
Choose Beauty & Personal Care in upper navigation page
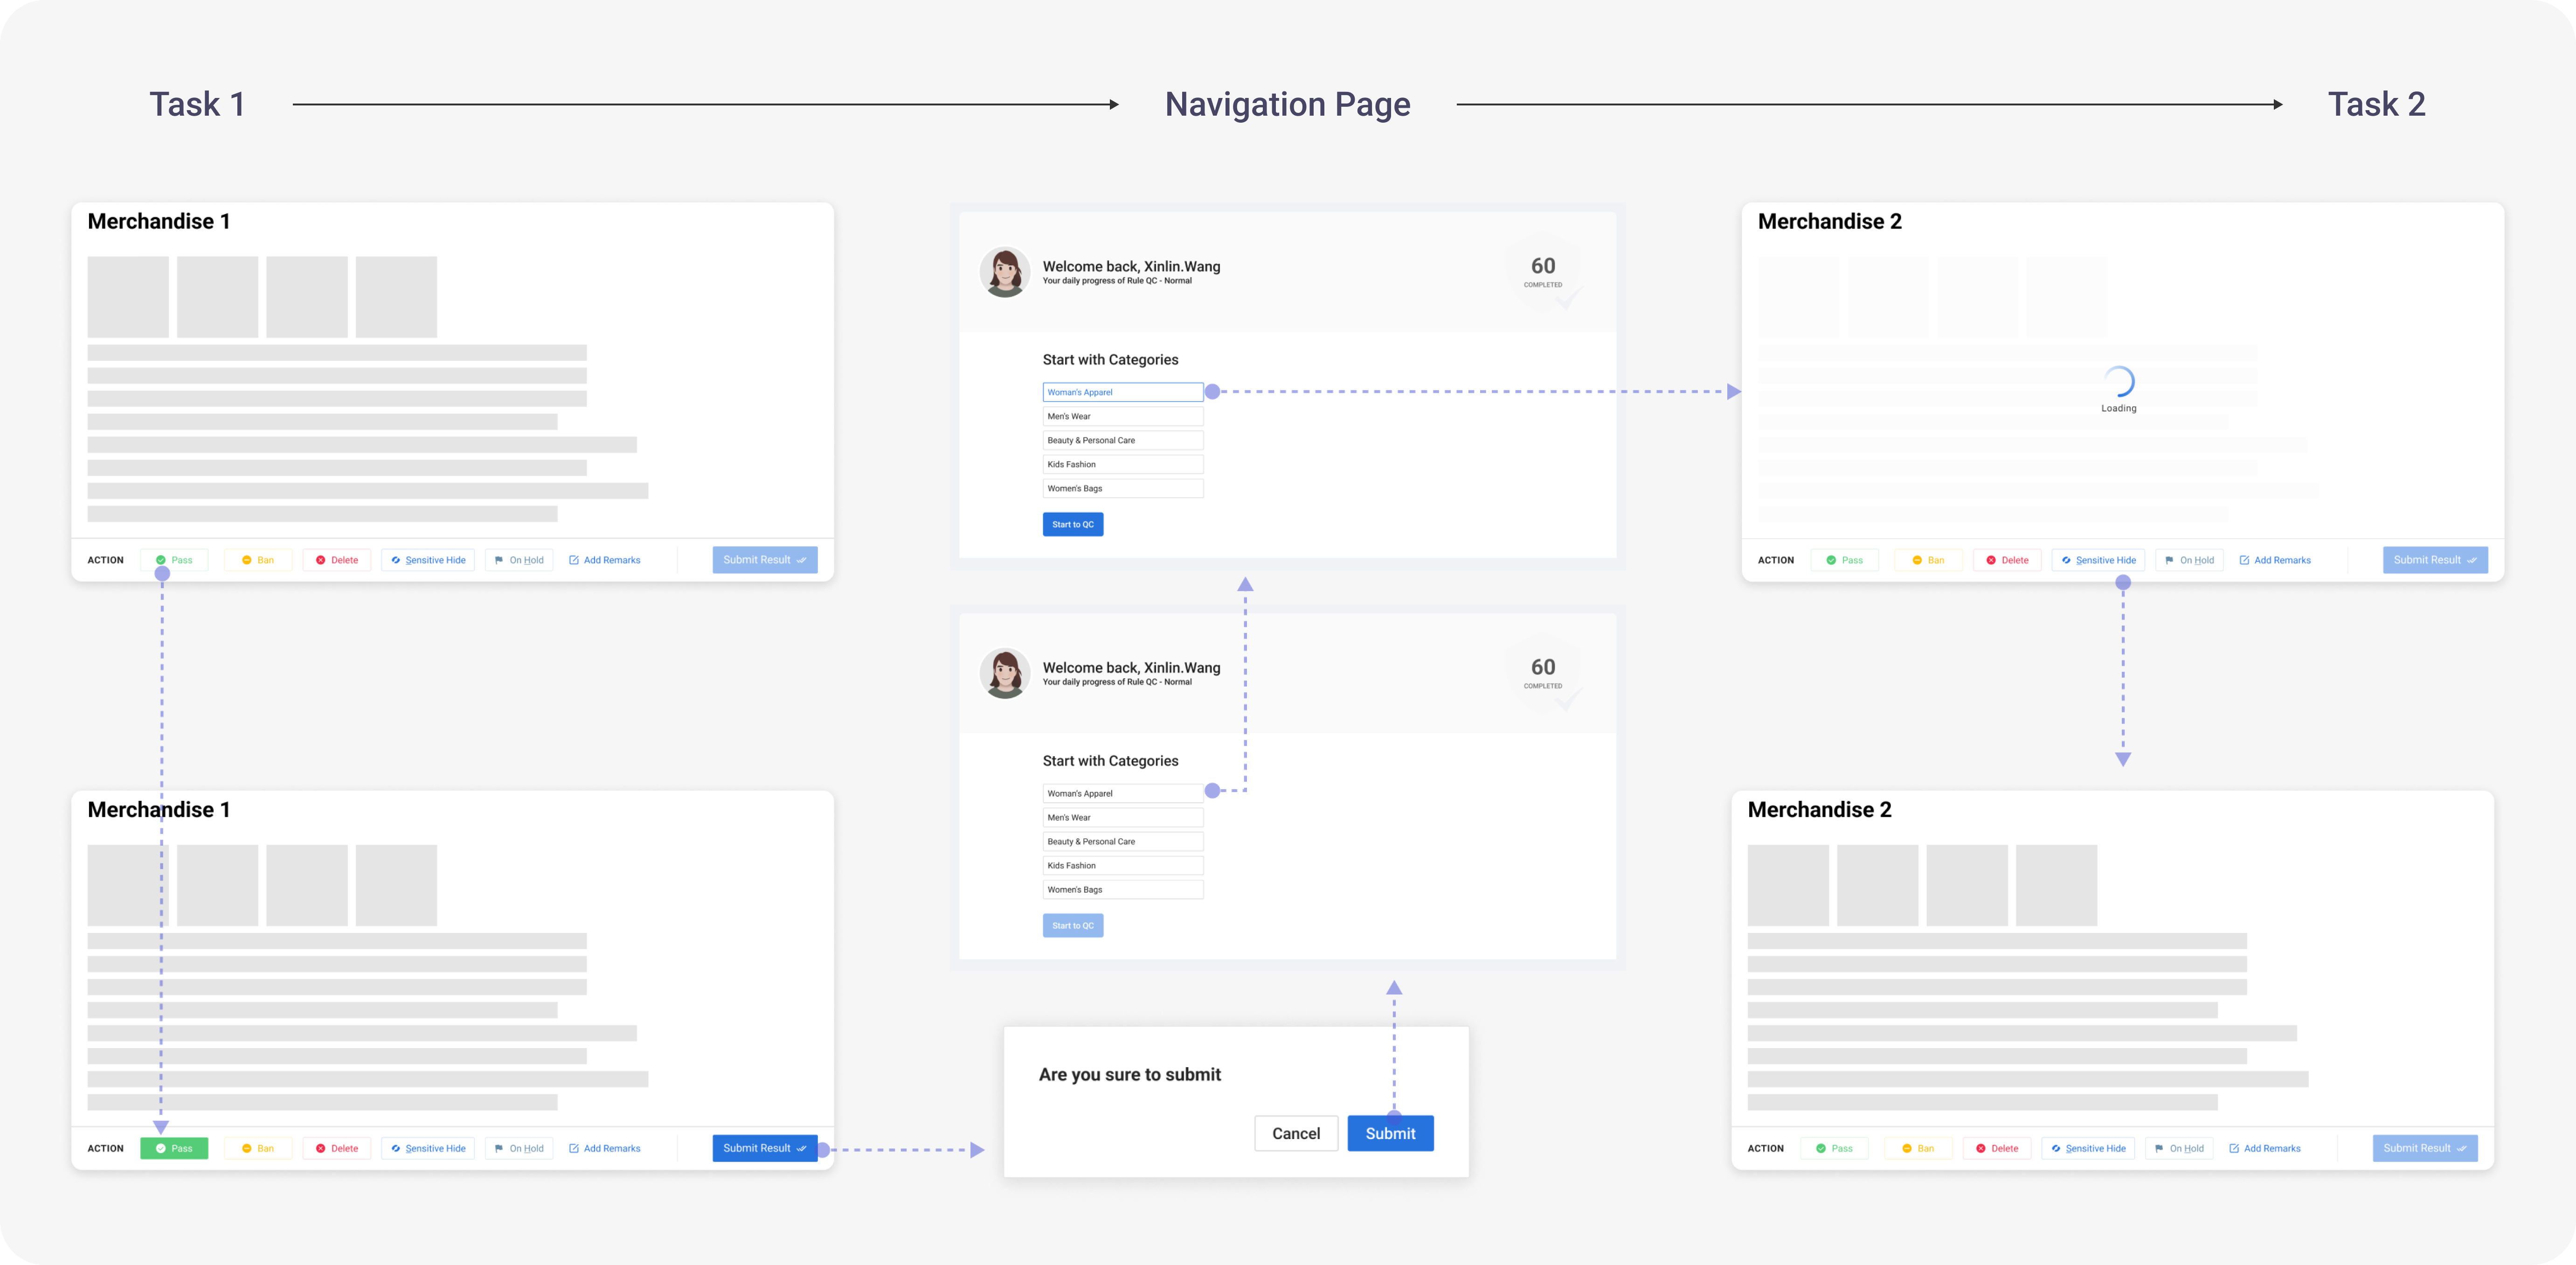(x=1123, y=440)
